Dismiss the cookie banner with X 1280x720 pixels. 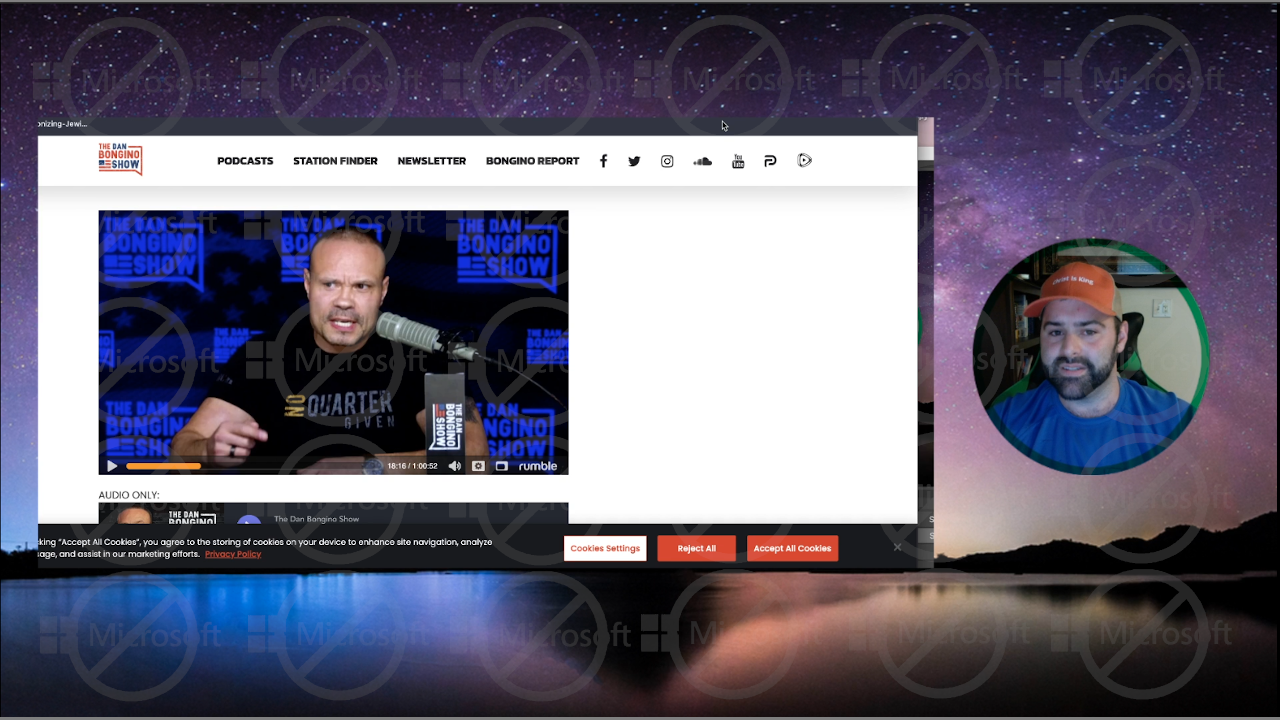pyautogui.click(x=897, y=547)
